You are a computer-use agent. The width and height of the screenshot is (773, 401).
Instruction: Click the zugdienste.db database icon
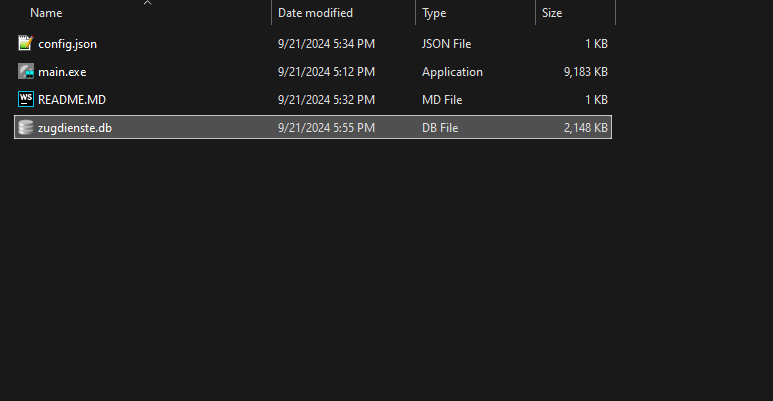coord(26,128)
